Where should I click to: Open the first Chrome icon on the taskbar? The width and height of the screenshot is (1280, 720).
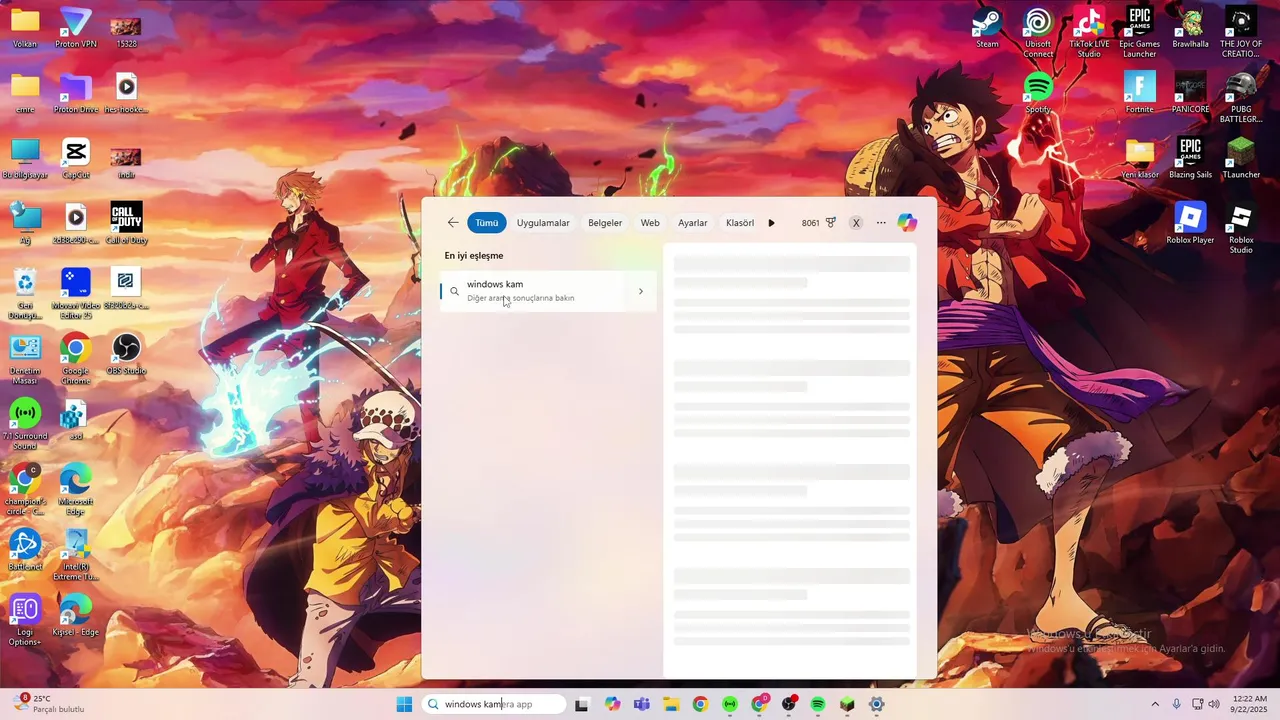click(x=700, y=704)
